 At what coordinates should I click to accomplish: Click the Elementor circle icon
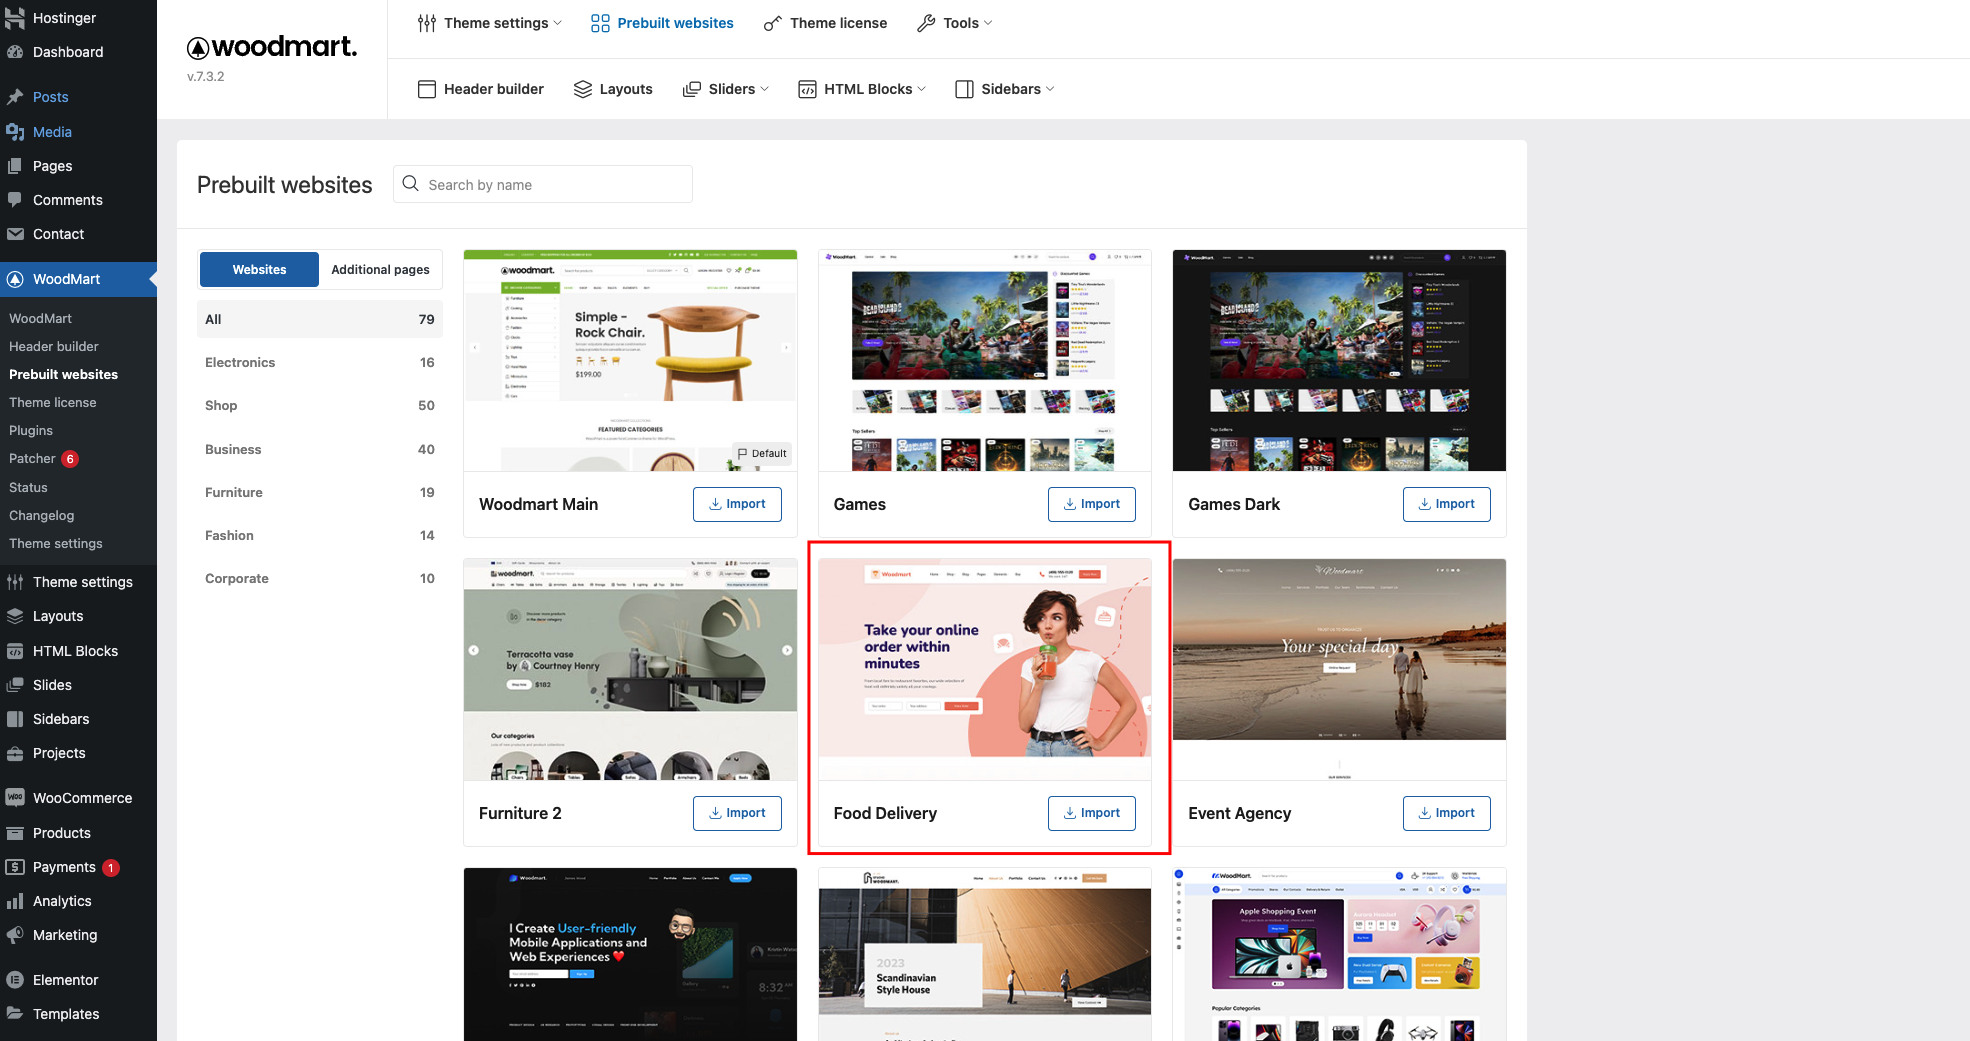pyautogui.click(x=15, y=980)
